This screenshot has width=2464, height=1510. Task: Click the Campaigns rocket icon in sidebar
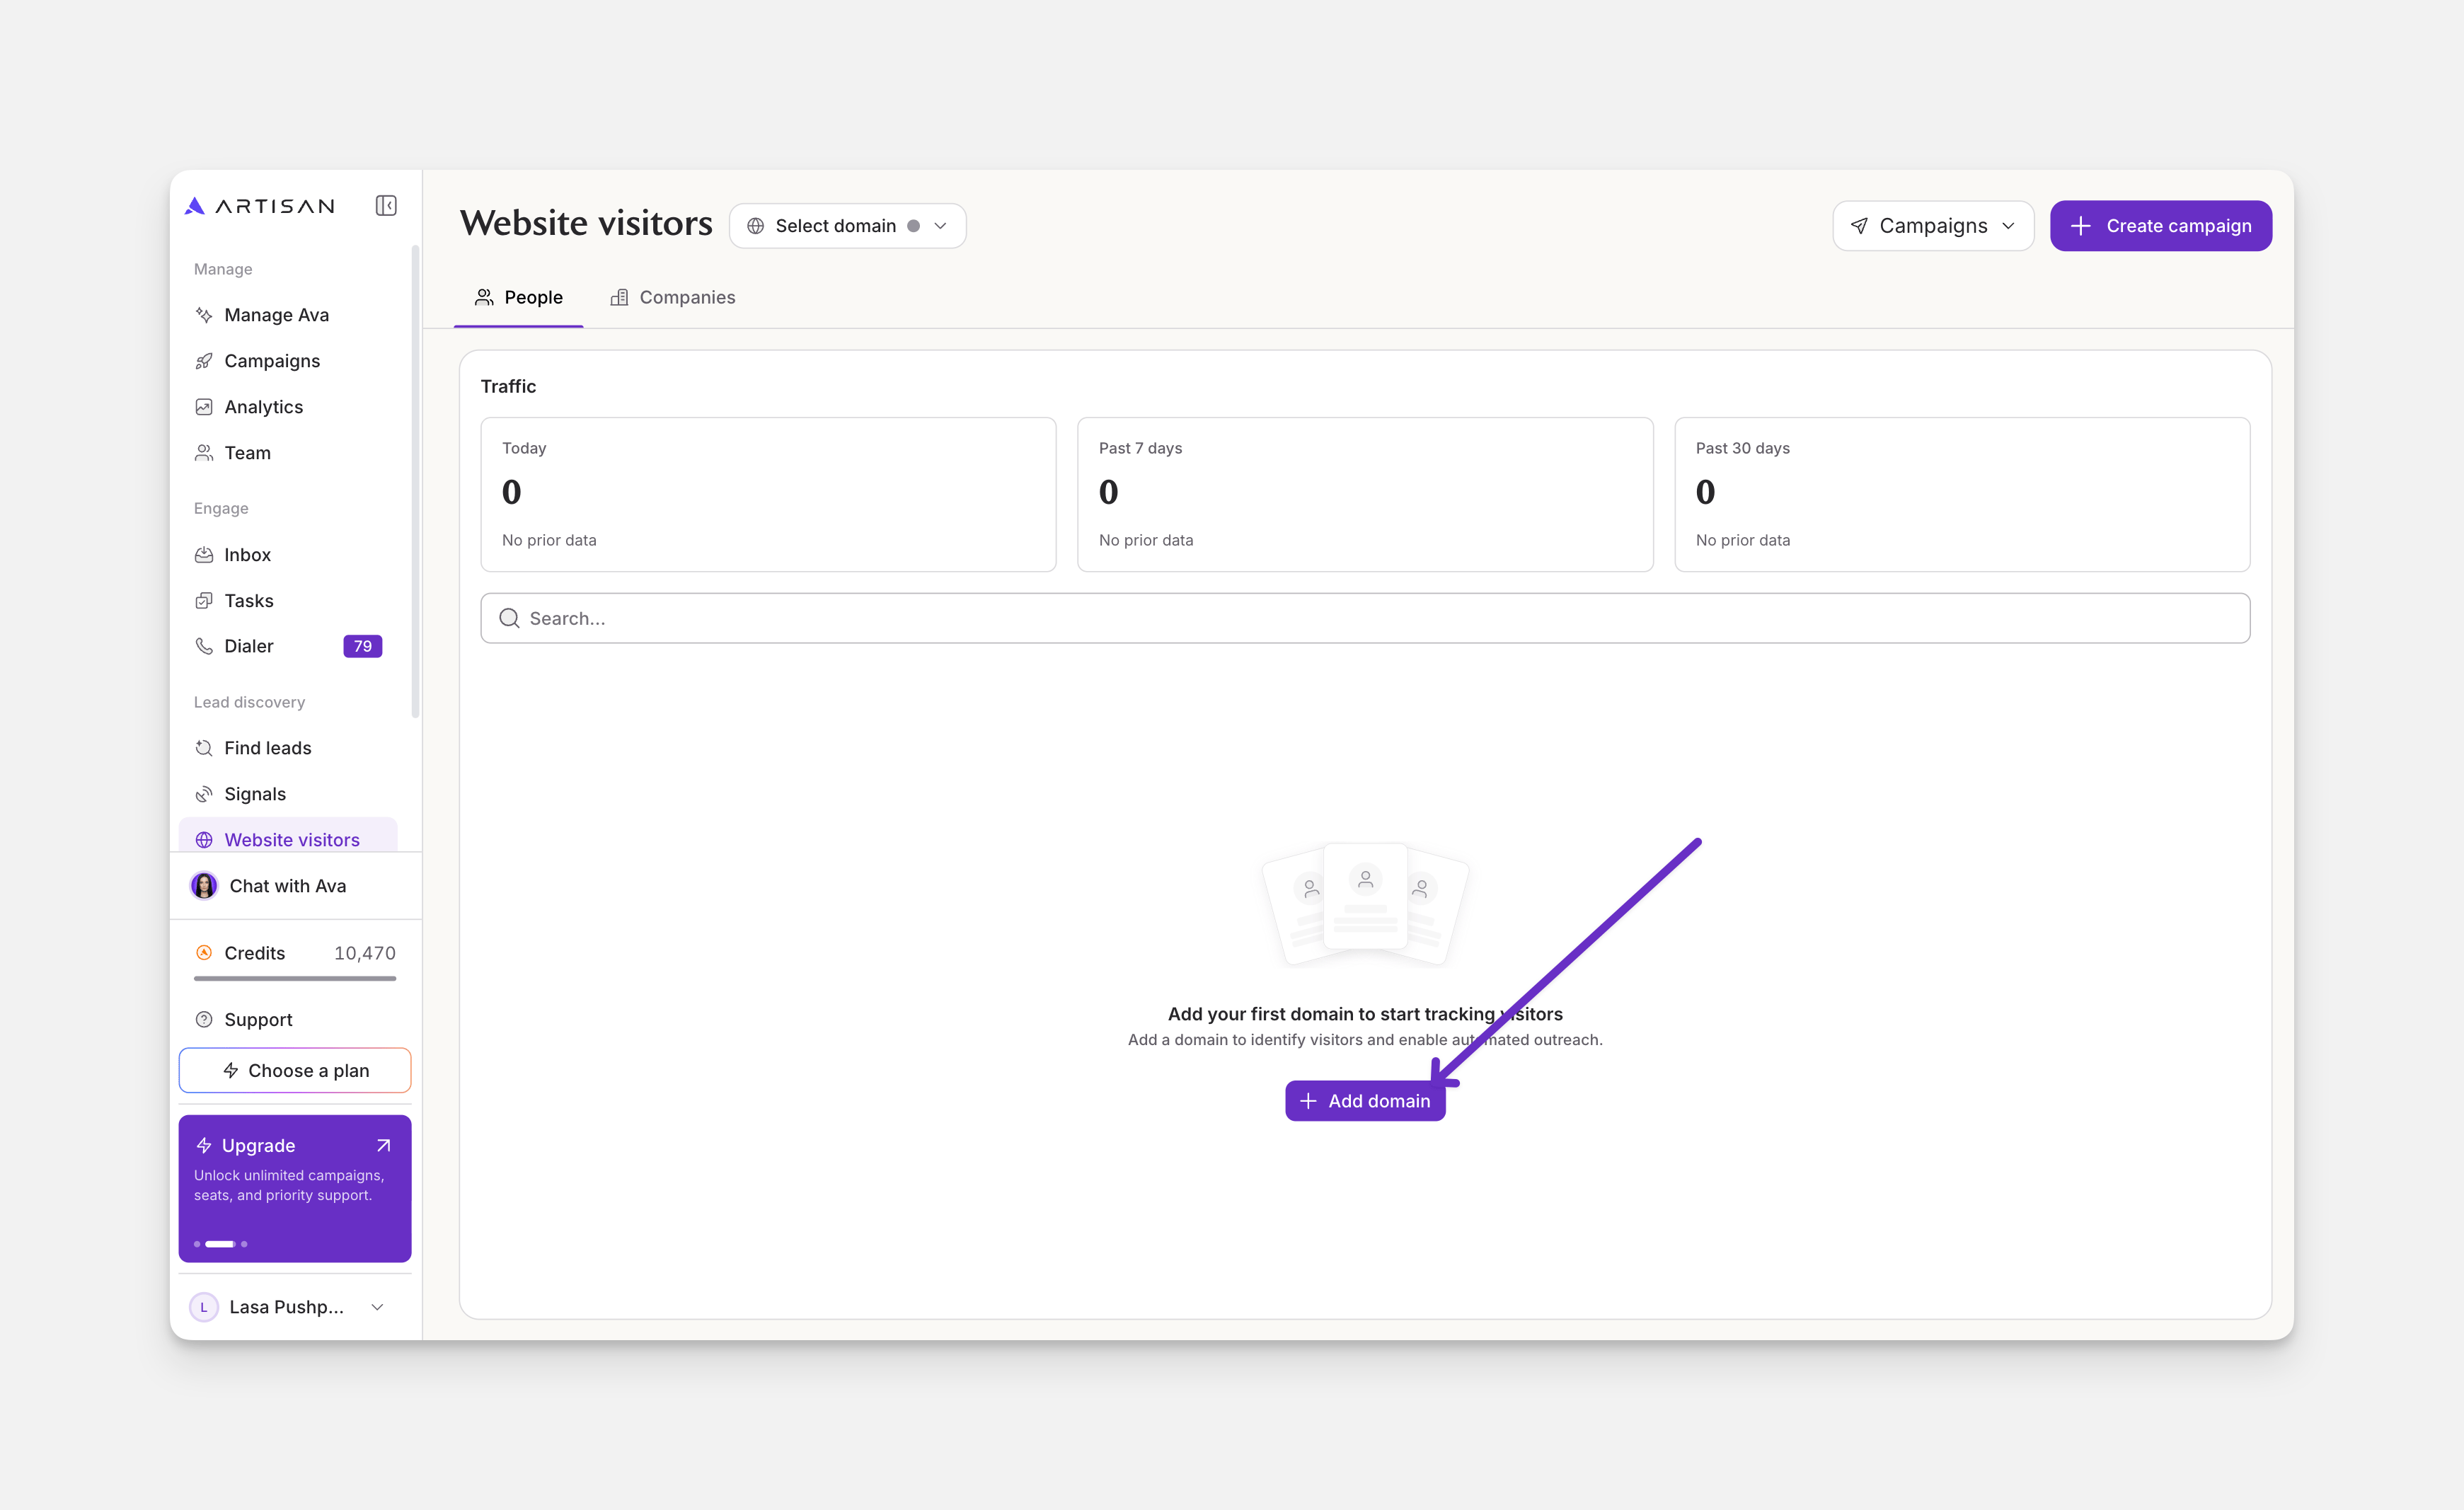click(204, 361)
